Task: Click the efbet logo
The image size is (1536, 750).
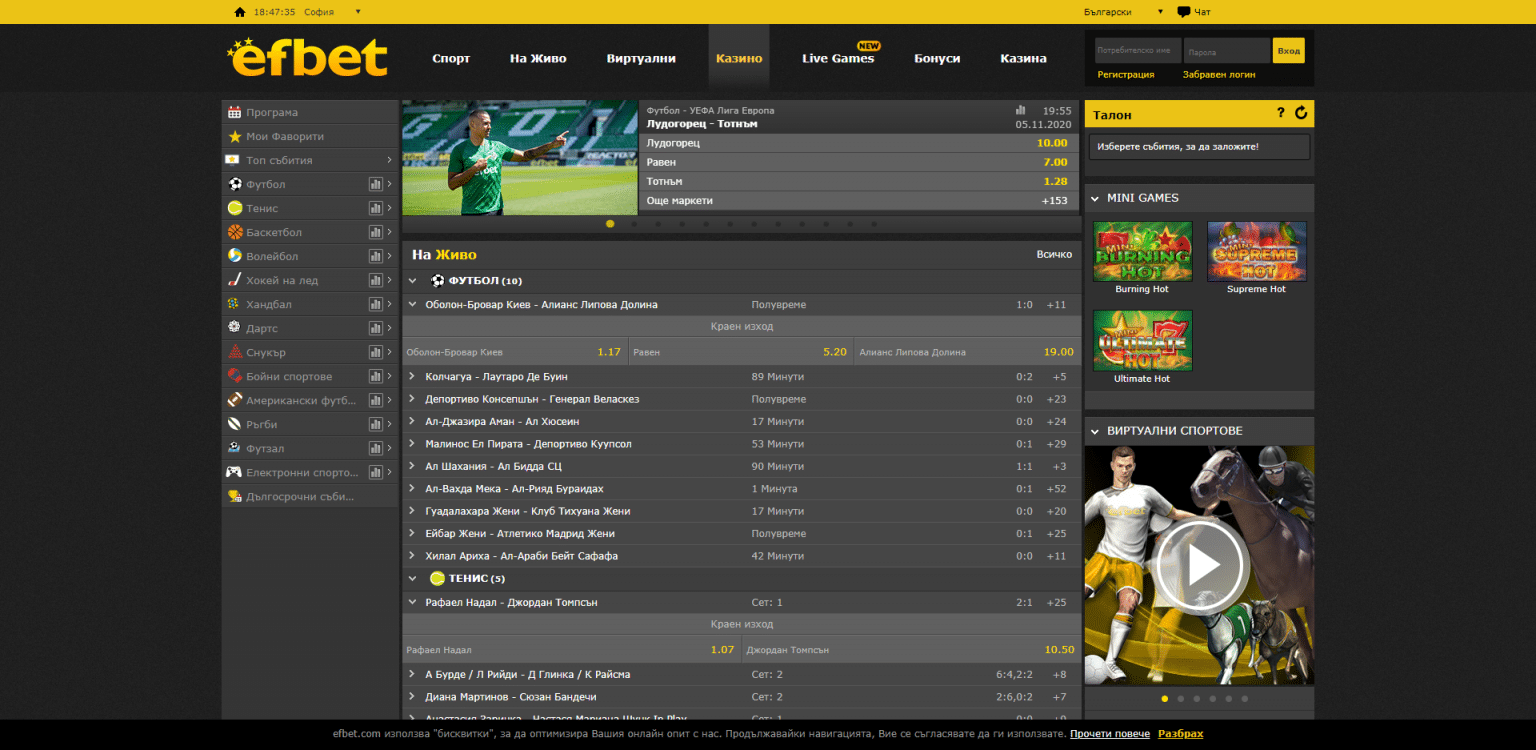Action: click(307, 57)
